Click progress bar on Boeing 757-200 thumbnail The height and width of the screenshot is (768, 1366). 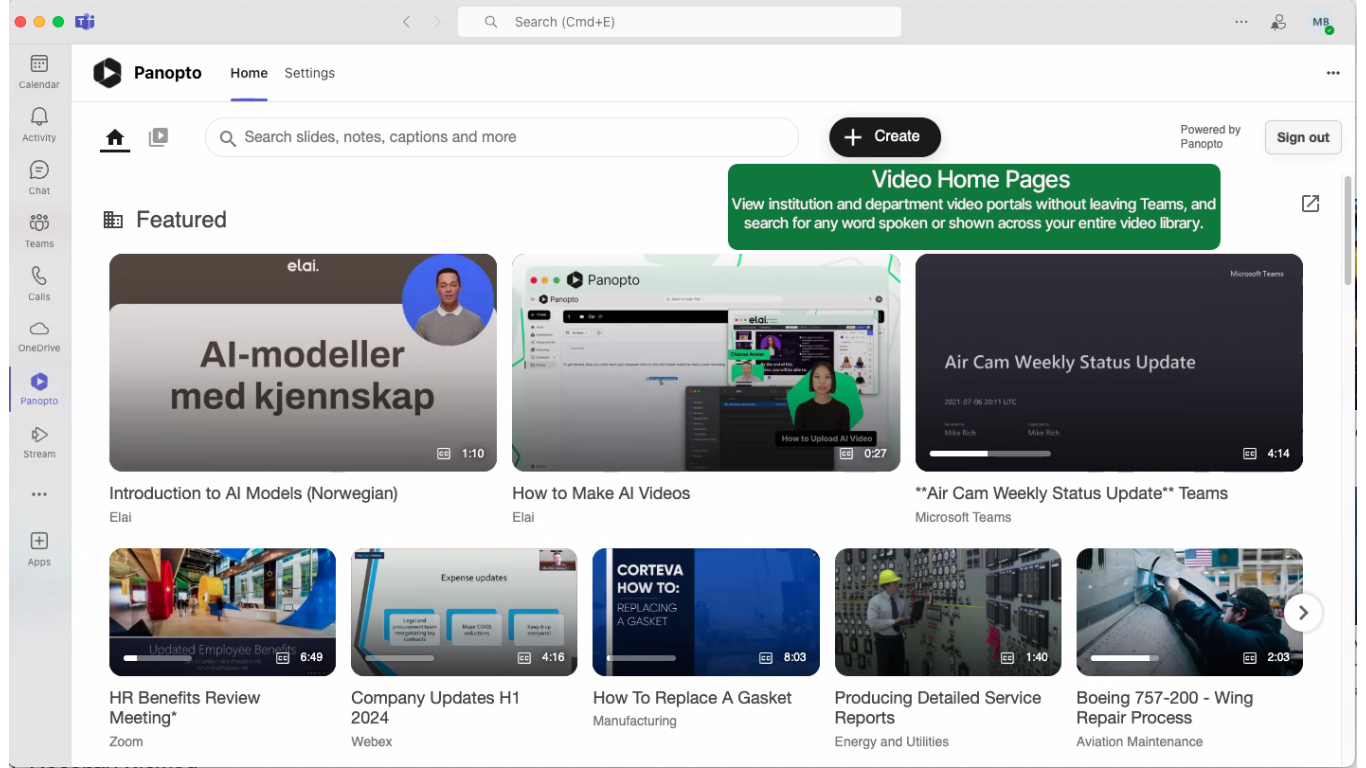click(x=1126, y=658)
